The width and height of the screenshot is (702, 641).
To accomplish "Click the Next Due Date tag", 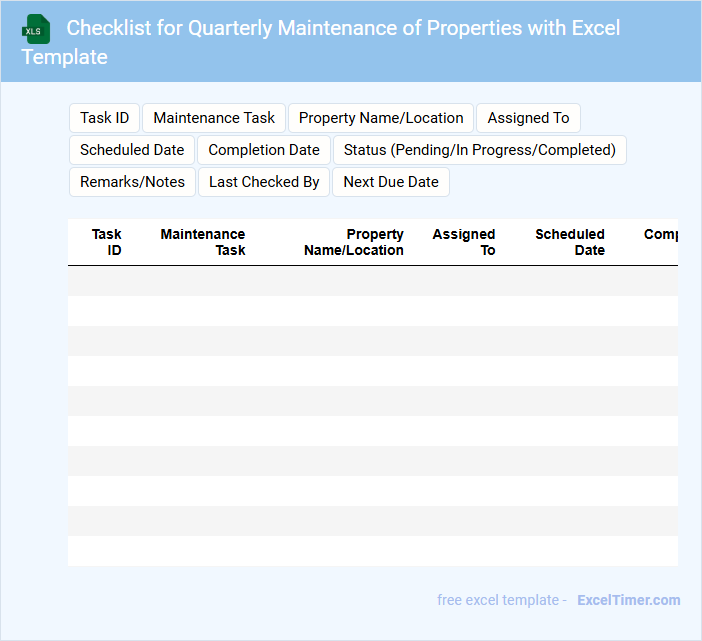I will click(391, 182).
